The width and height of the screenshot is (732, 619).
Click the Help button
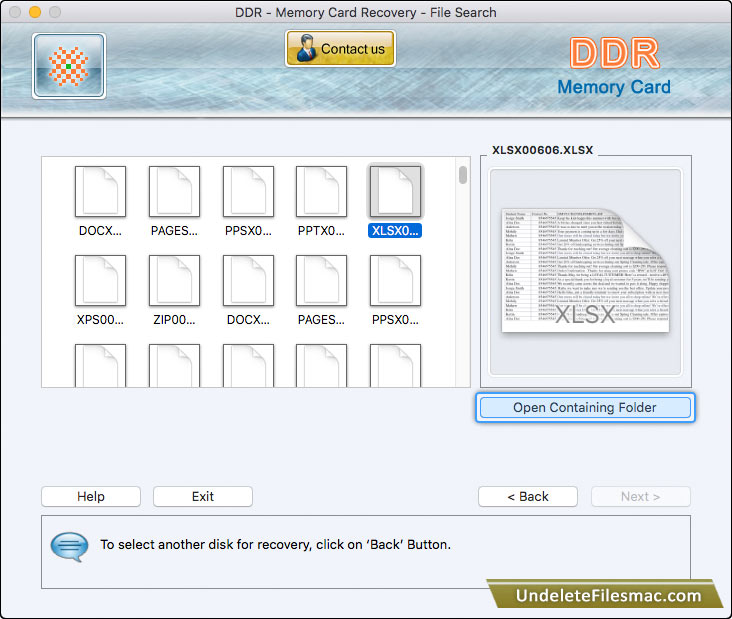(91, 496)
